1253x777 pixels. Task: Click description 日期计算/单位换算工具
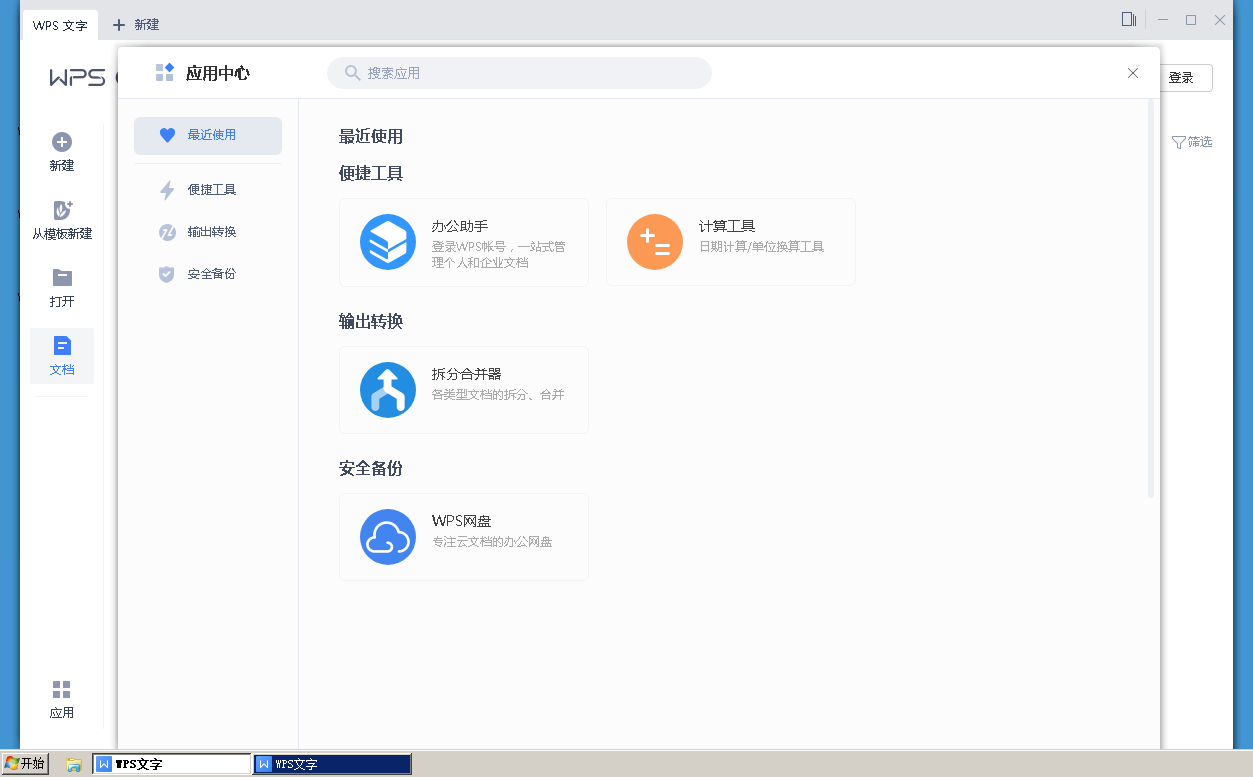(761, 246)
